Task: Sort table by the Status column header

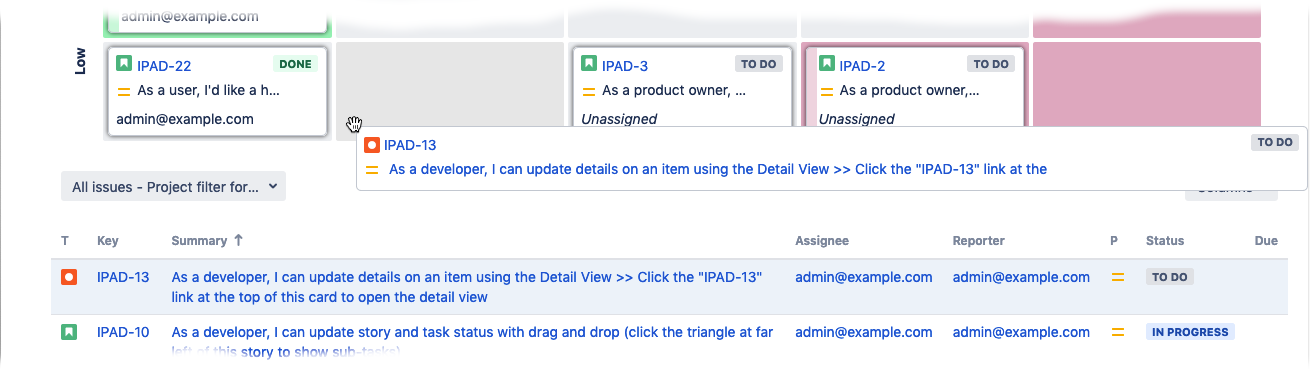Action: point(1165,241)
